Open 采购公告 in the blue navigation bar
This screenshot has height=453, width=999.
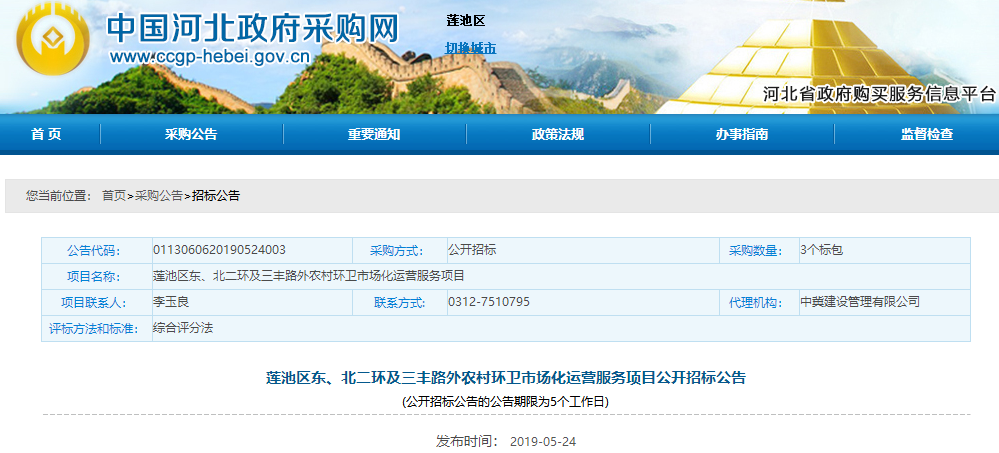[191, 135]
